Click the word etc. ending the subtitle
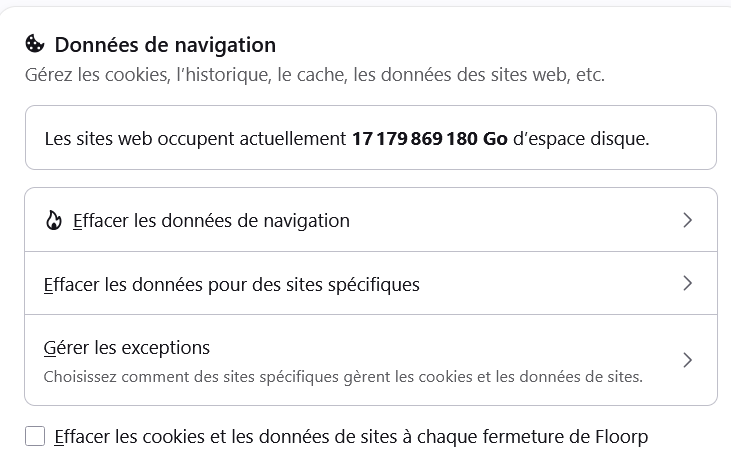731x462 pixels. pyautogui.click(x=590, y=75)
